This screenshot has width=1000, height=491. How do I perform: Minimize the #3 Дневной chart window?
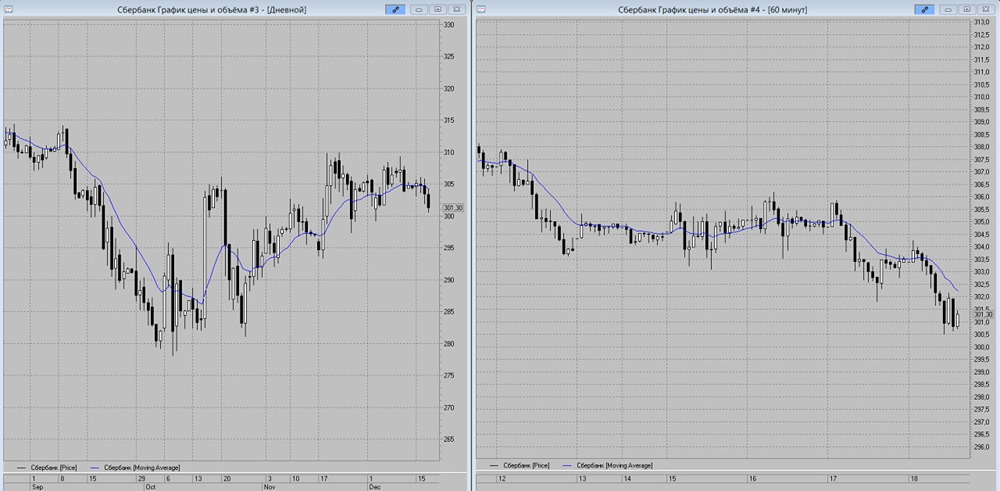420,10
